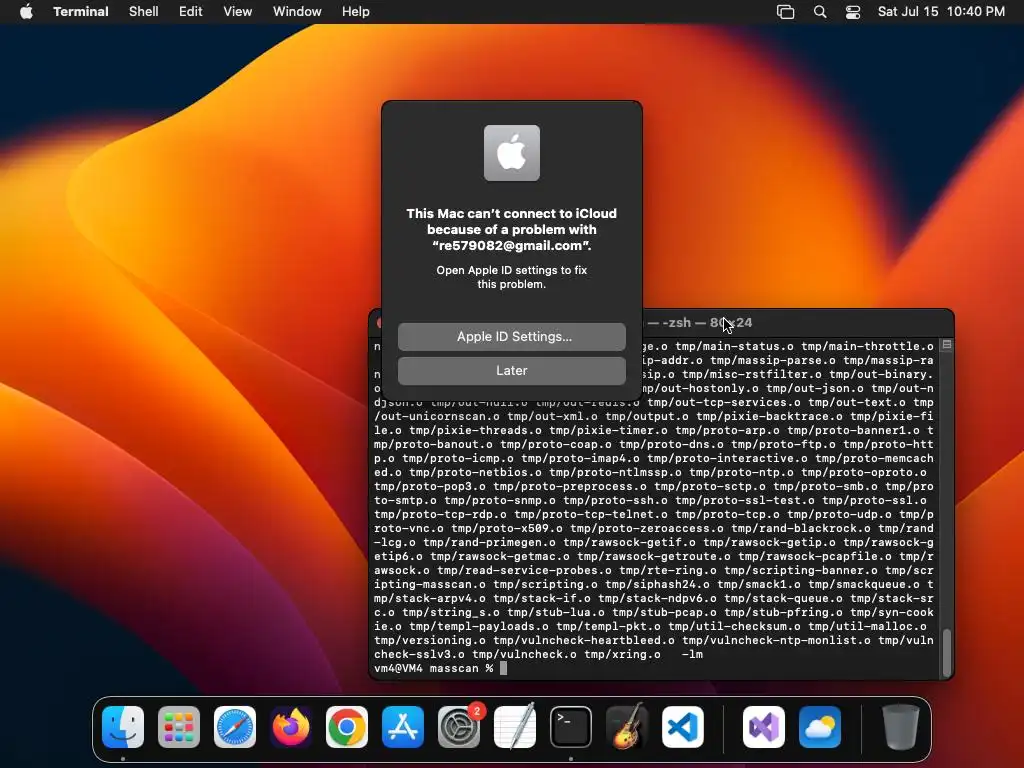Open the Edit menu

click(x=191, y=11)
